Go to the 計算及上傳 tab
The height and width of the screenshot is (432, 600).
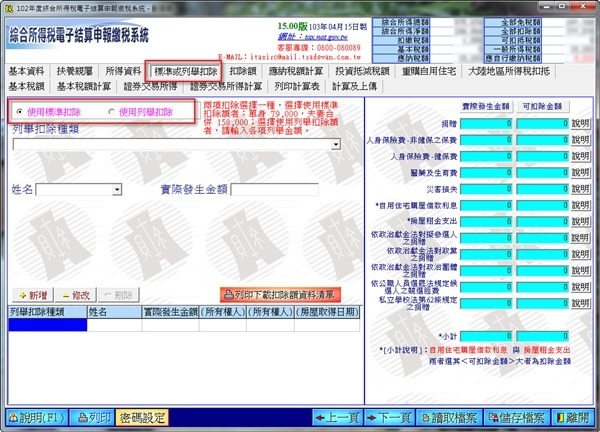(x=354, y=86)
